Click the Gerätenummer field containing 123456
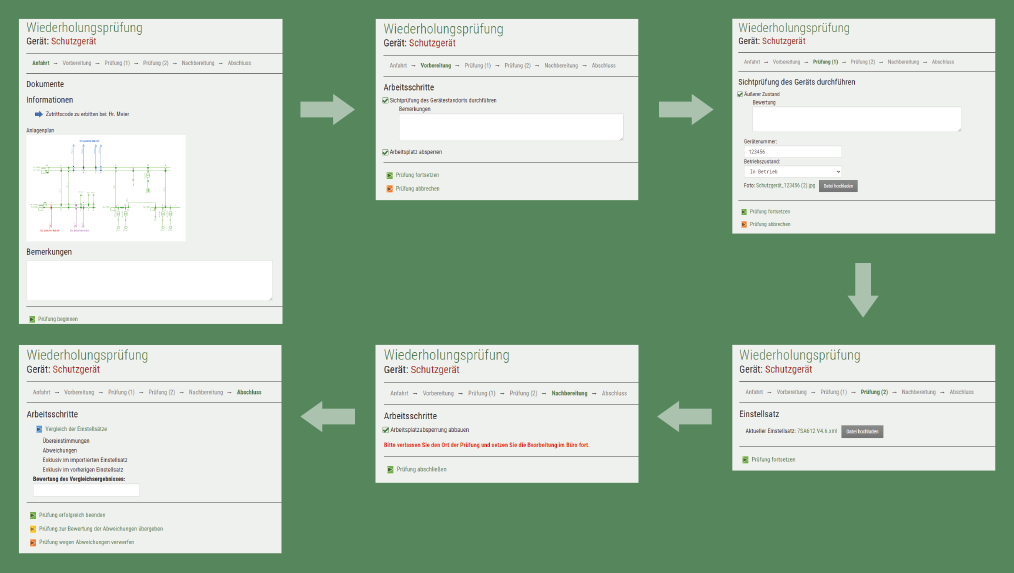 (x=795, y=152)
